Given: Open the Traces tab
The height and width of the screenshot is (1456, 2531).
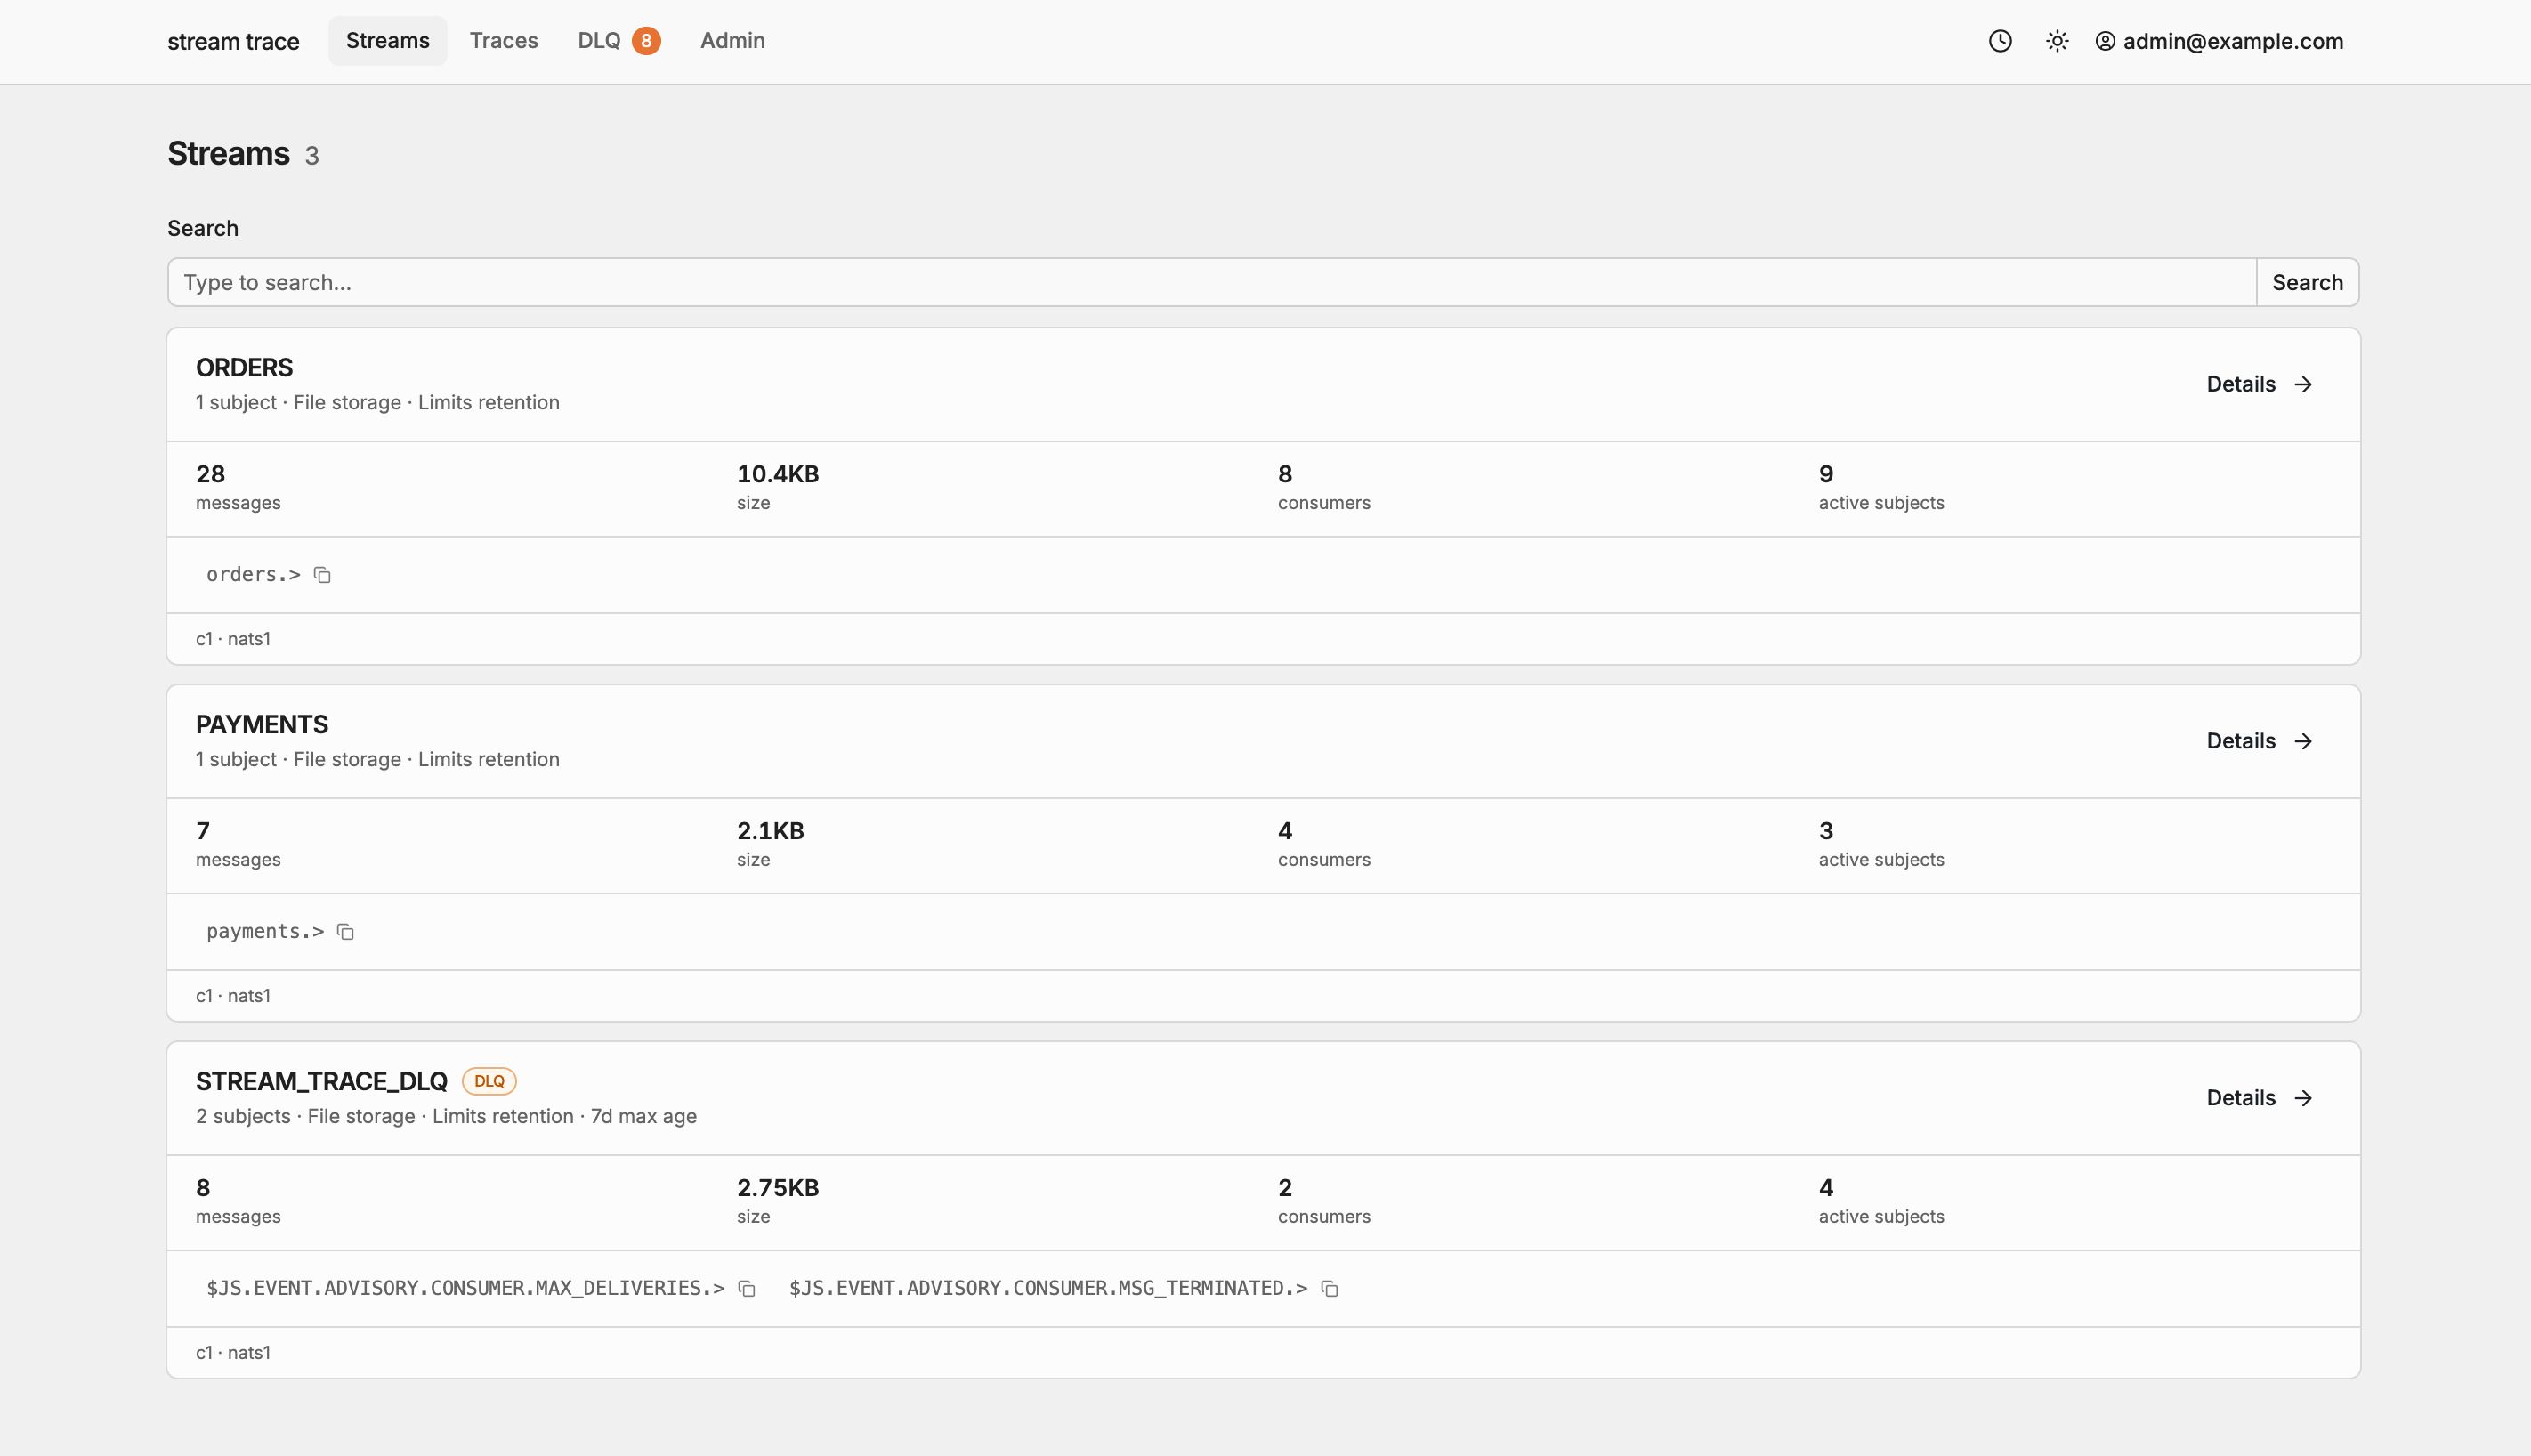Looking at the screenshot, I should pyautogui.click(x=504, y=41).
